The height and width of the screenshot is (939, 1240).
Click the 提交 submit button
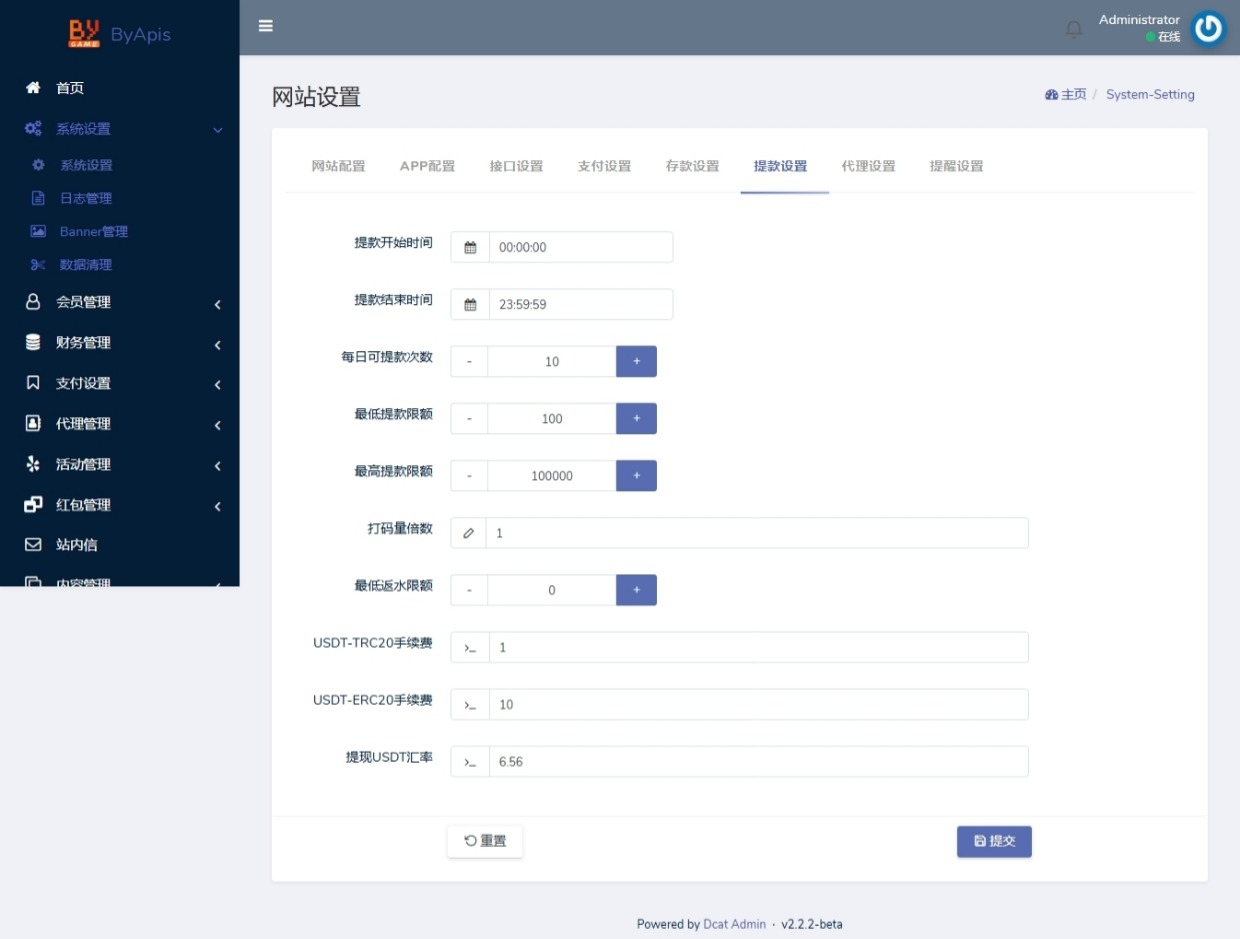994,842
